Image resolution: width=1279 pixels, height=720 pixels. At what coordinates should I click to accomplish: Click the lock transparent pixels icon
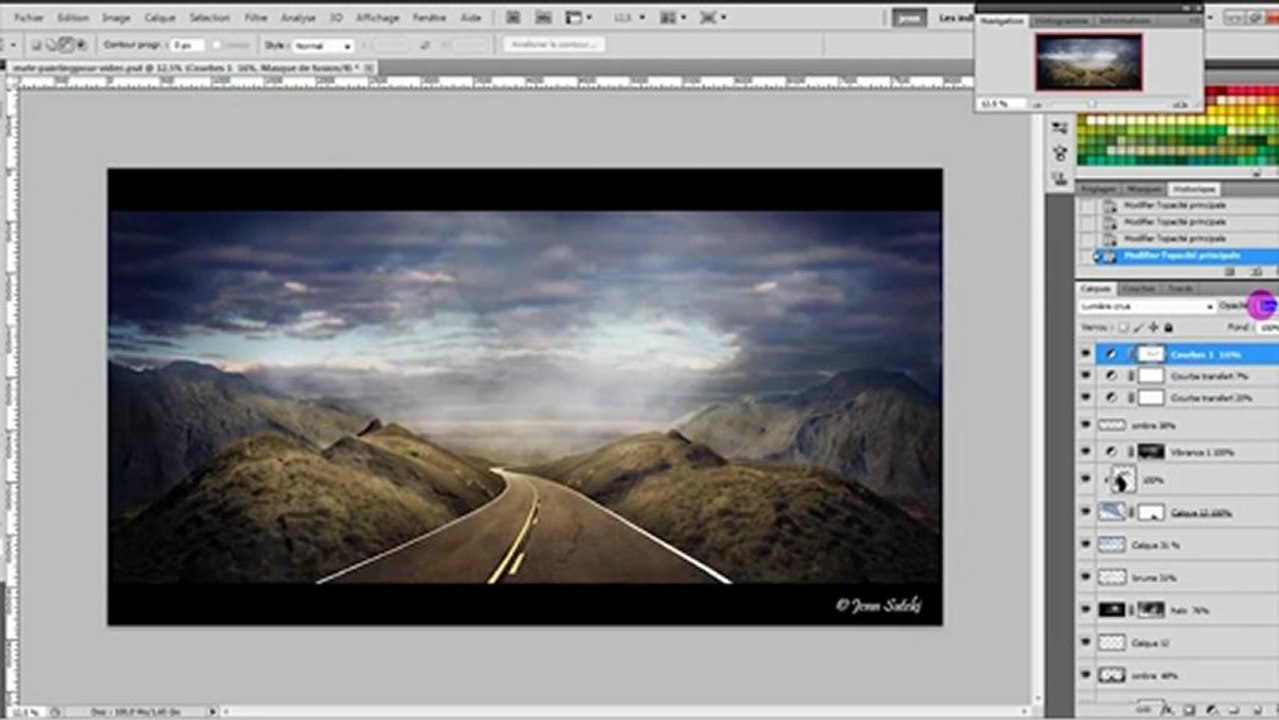click(1124, 327)
